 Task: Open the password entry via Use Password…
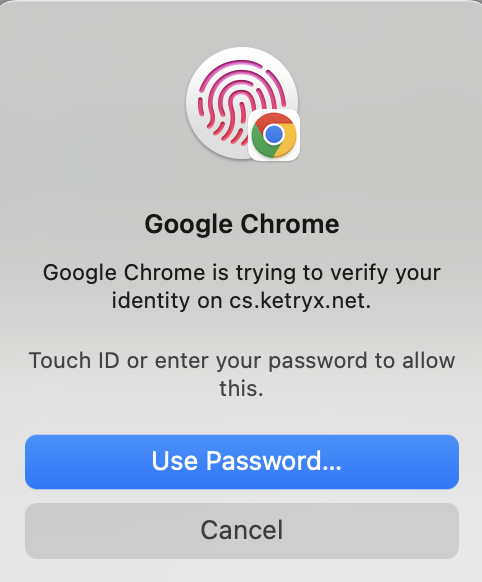pyautogui.click(x=242, y=462)
